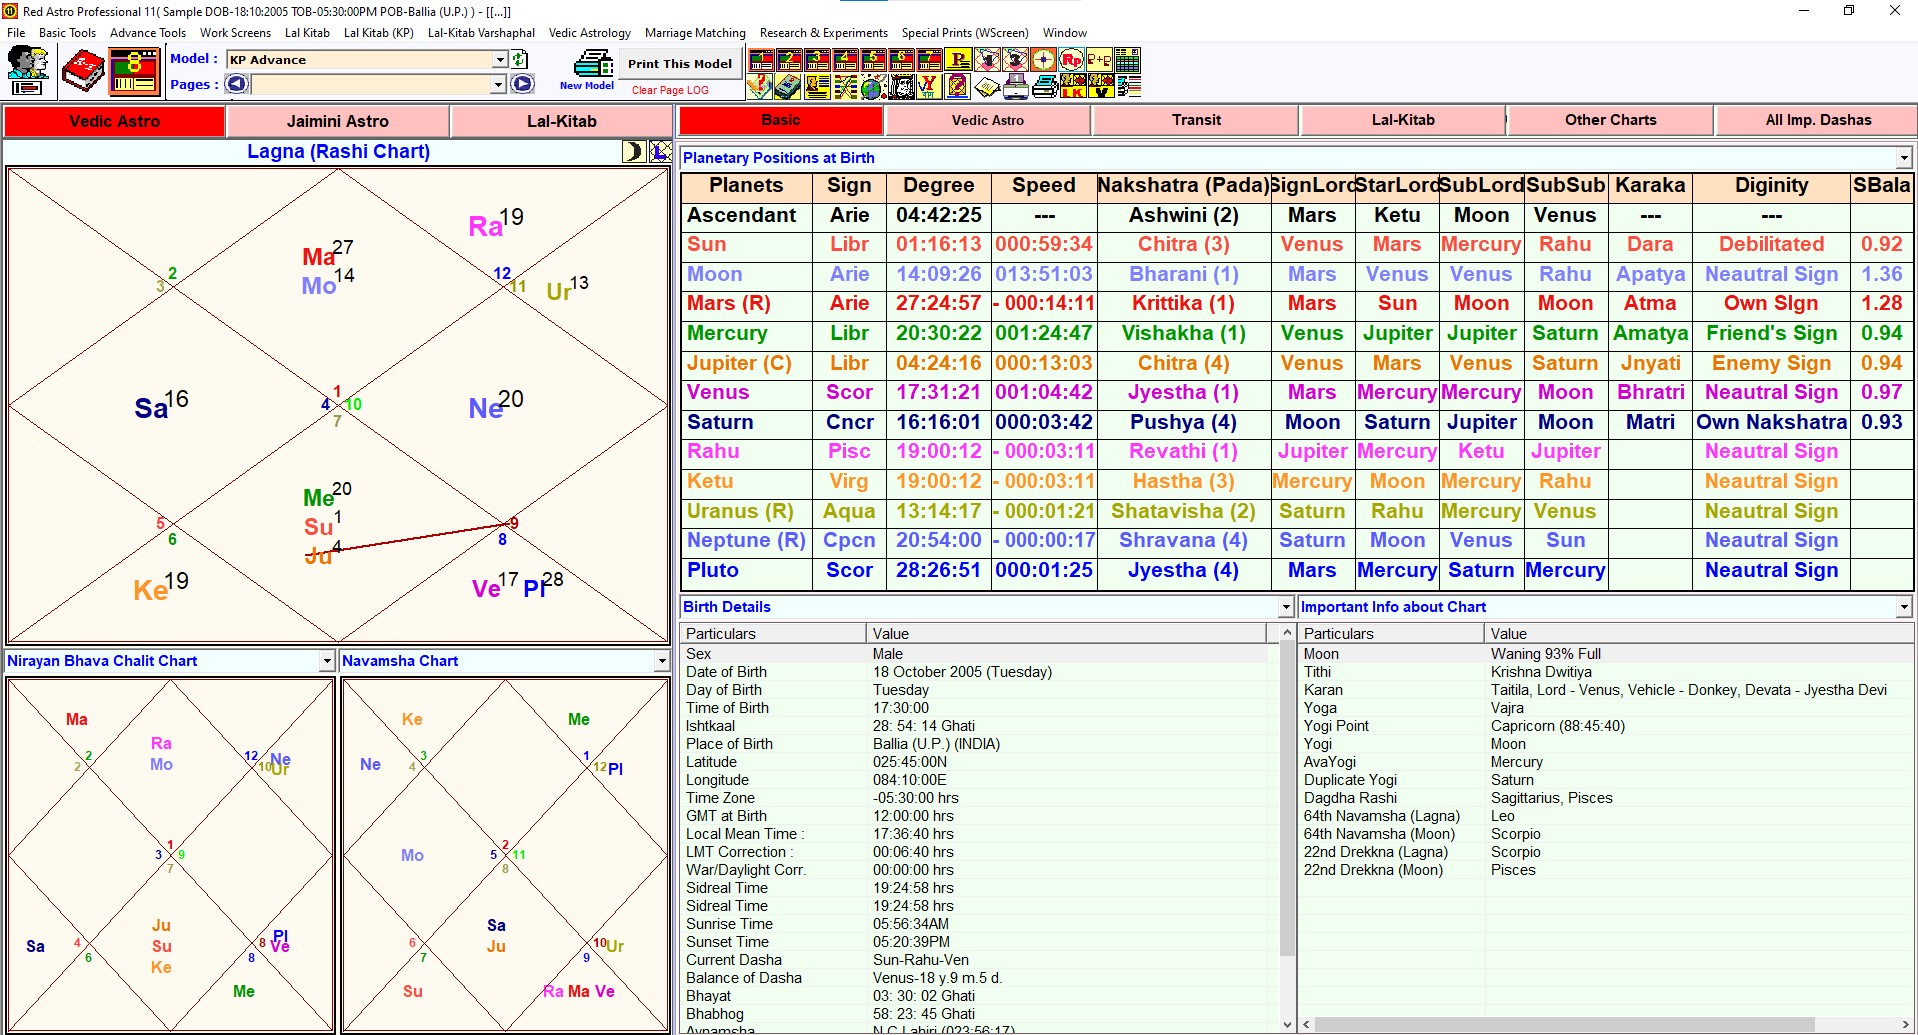Click the 'Debilitated' dignity cell for Sun
Screen dimensions: 1918x1035
pos(1771,245)
